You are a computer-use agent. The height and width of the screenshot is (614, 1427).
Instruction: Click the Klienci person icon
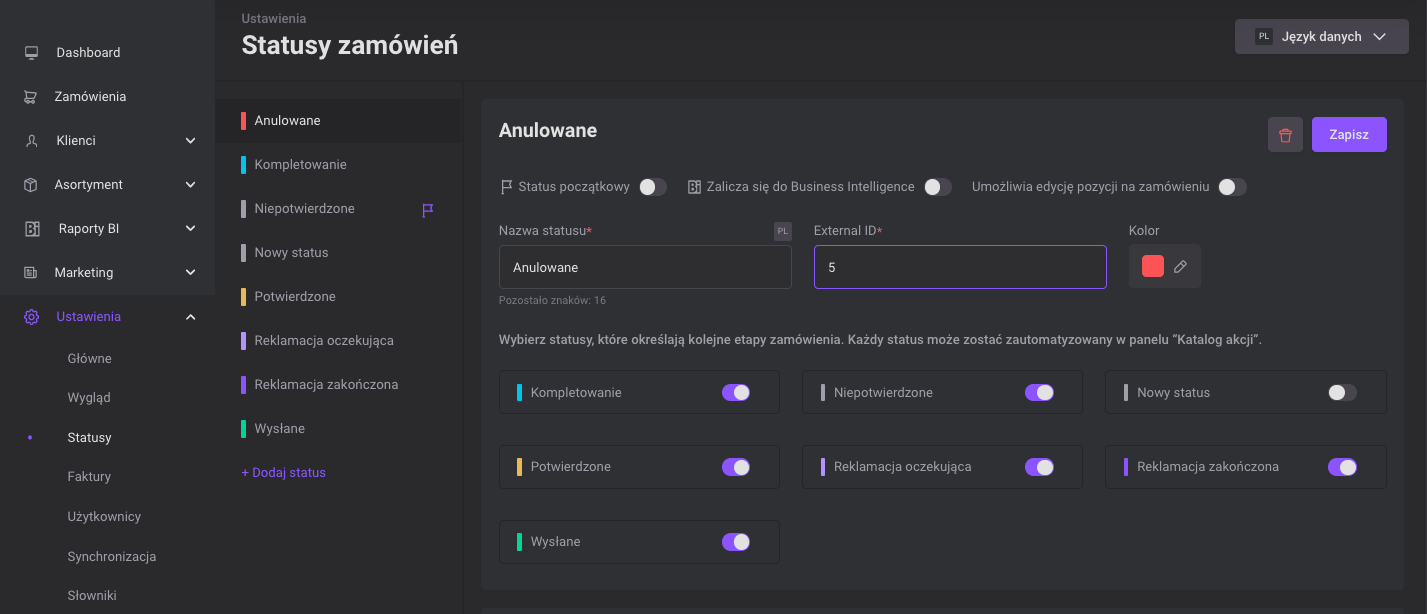[31, 141]
